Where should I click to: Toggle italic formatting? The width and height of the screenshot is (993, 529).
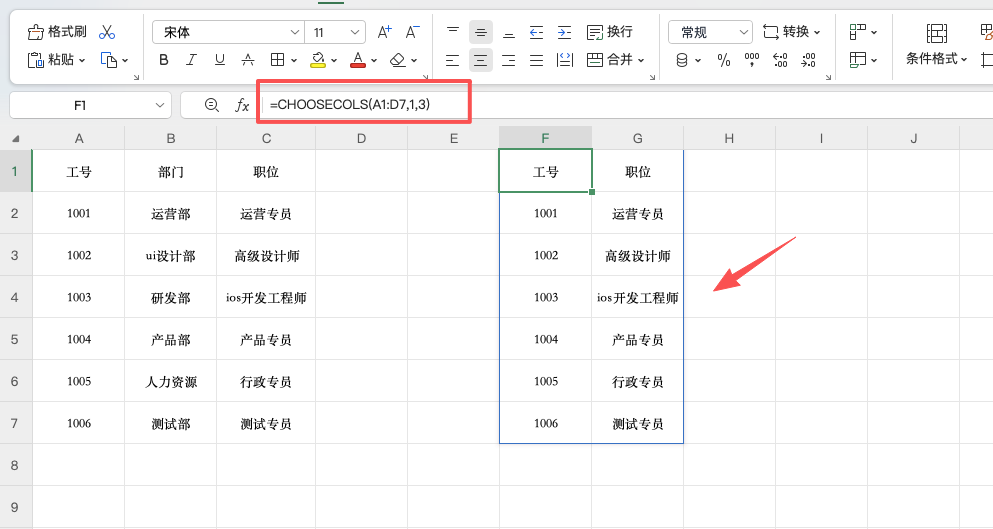pyautogui.click(x=191, y=60)
